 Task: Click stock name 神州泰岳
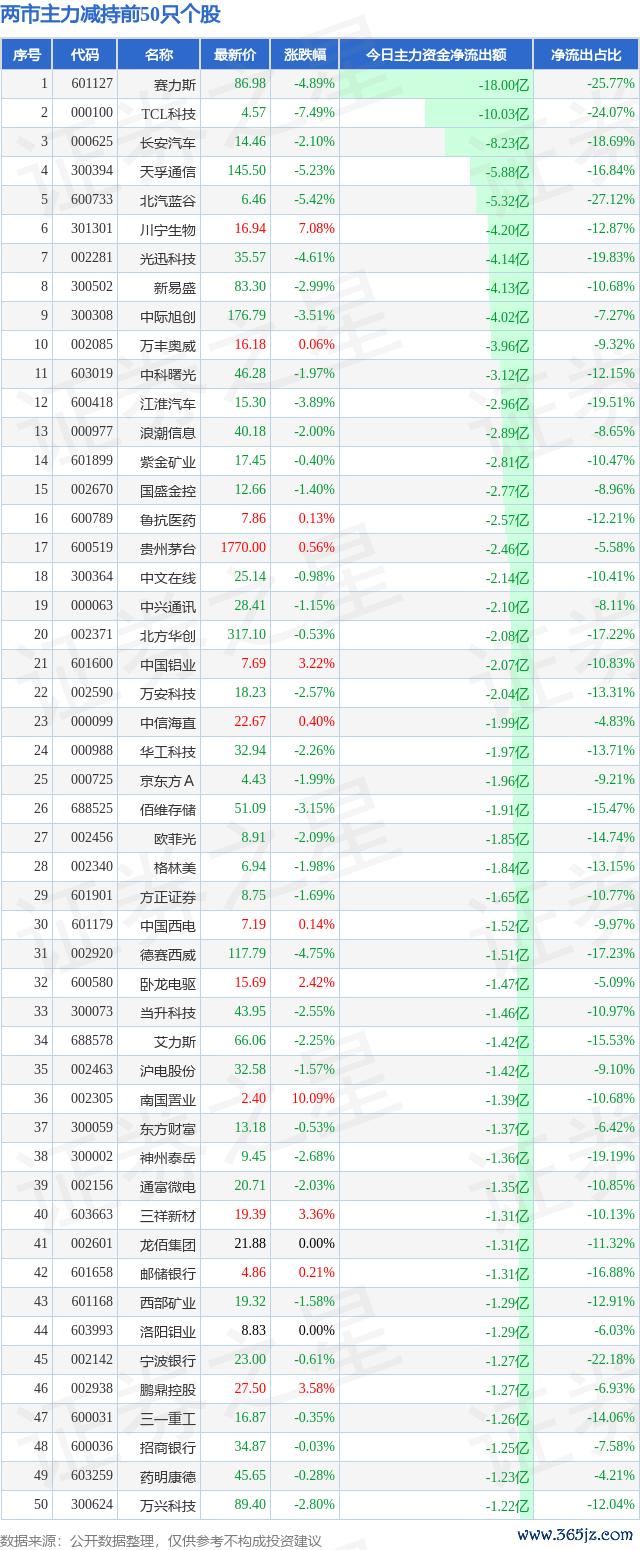click(168, 1157)
